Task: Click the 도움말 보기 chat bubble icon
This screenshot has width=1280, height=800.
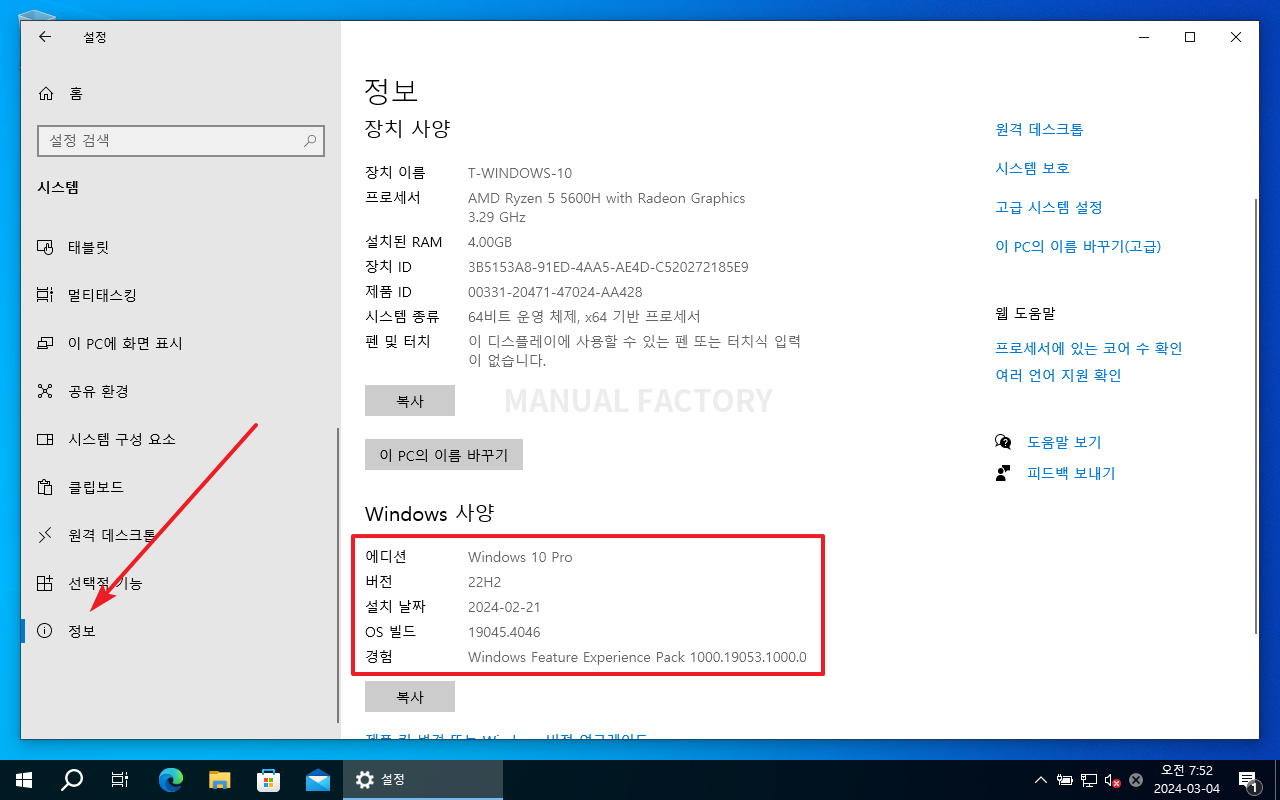Action: click(x=1003, y=442)
